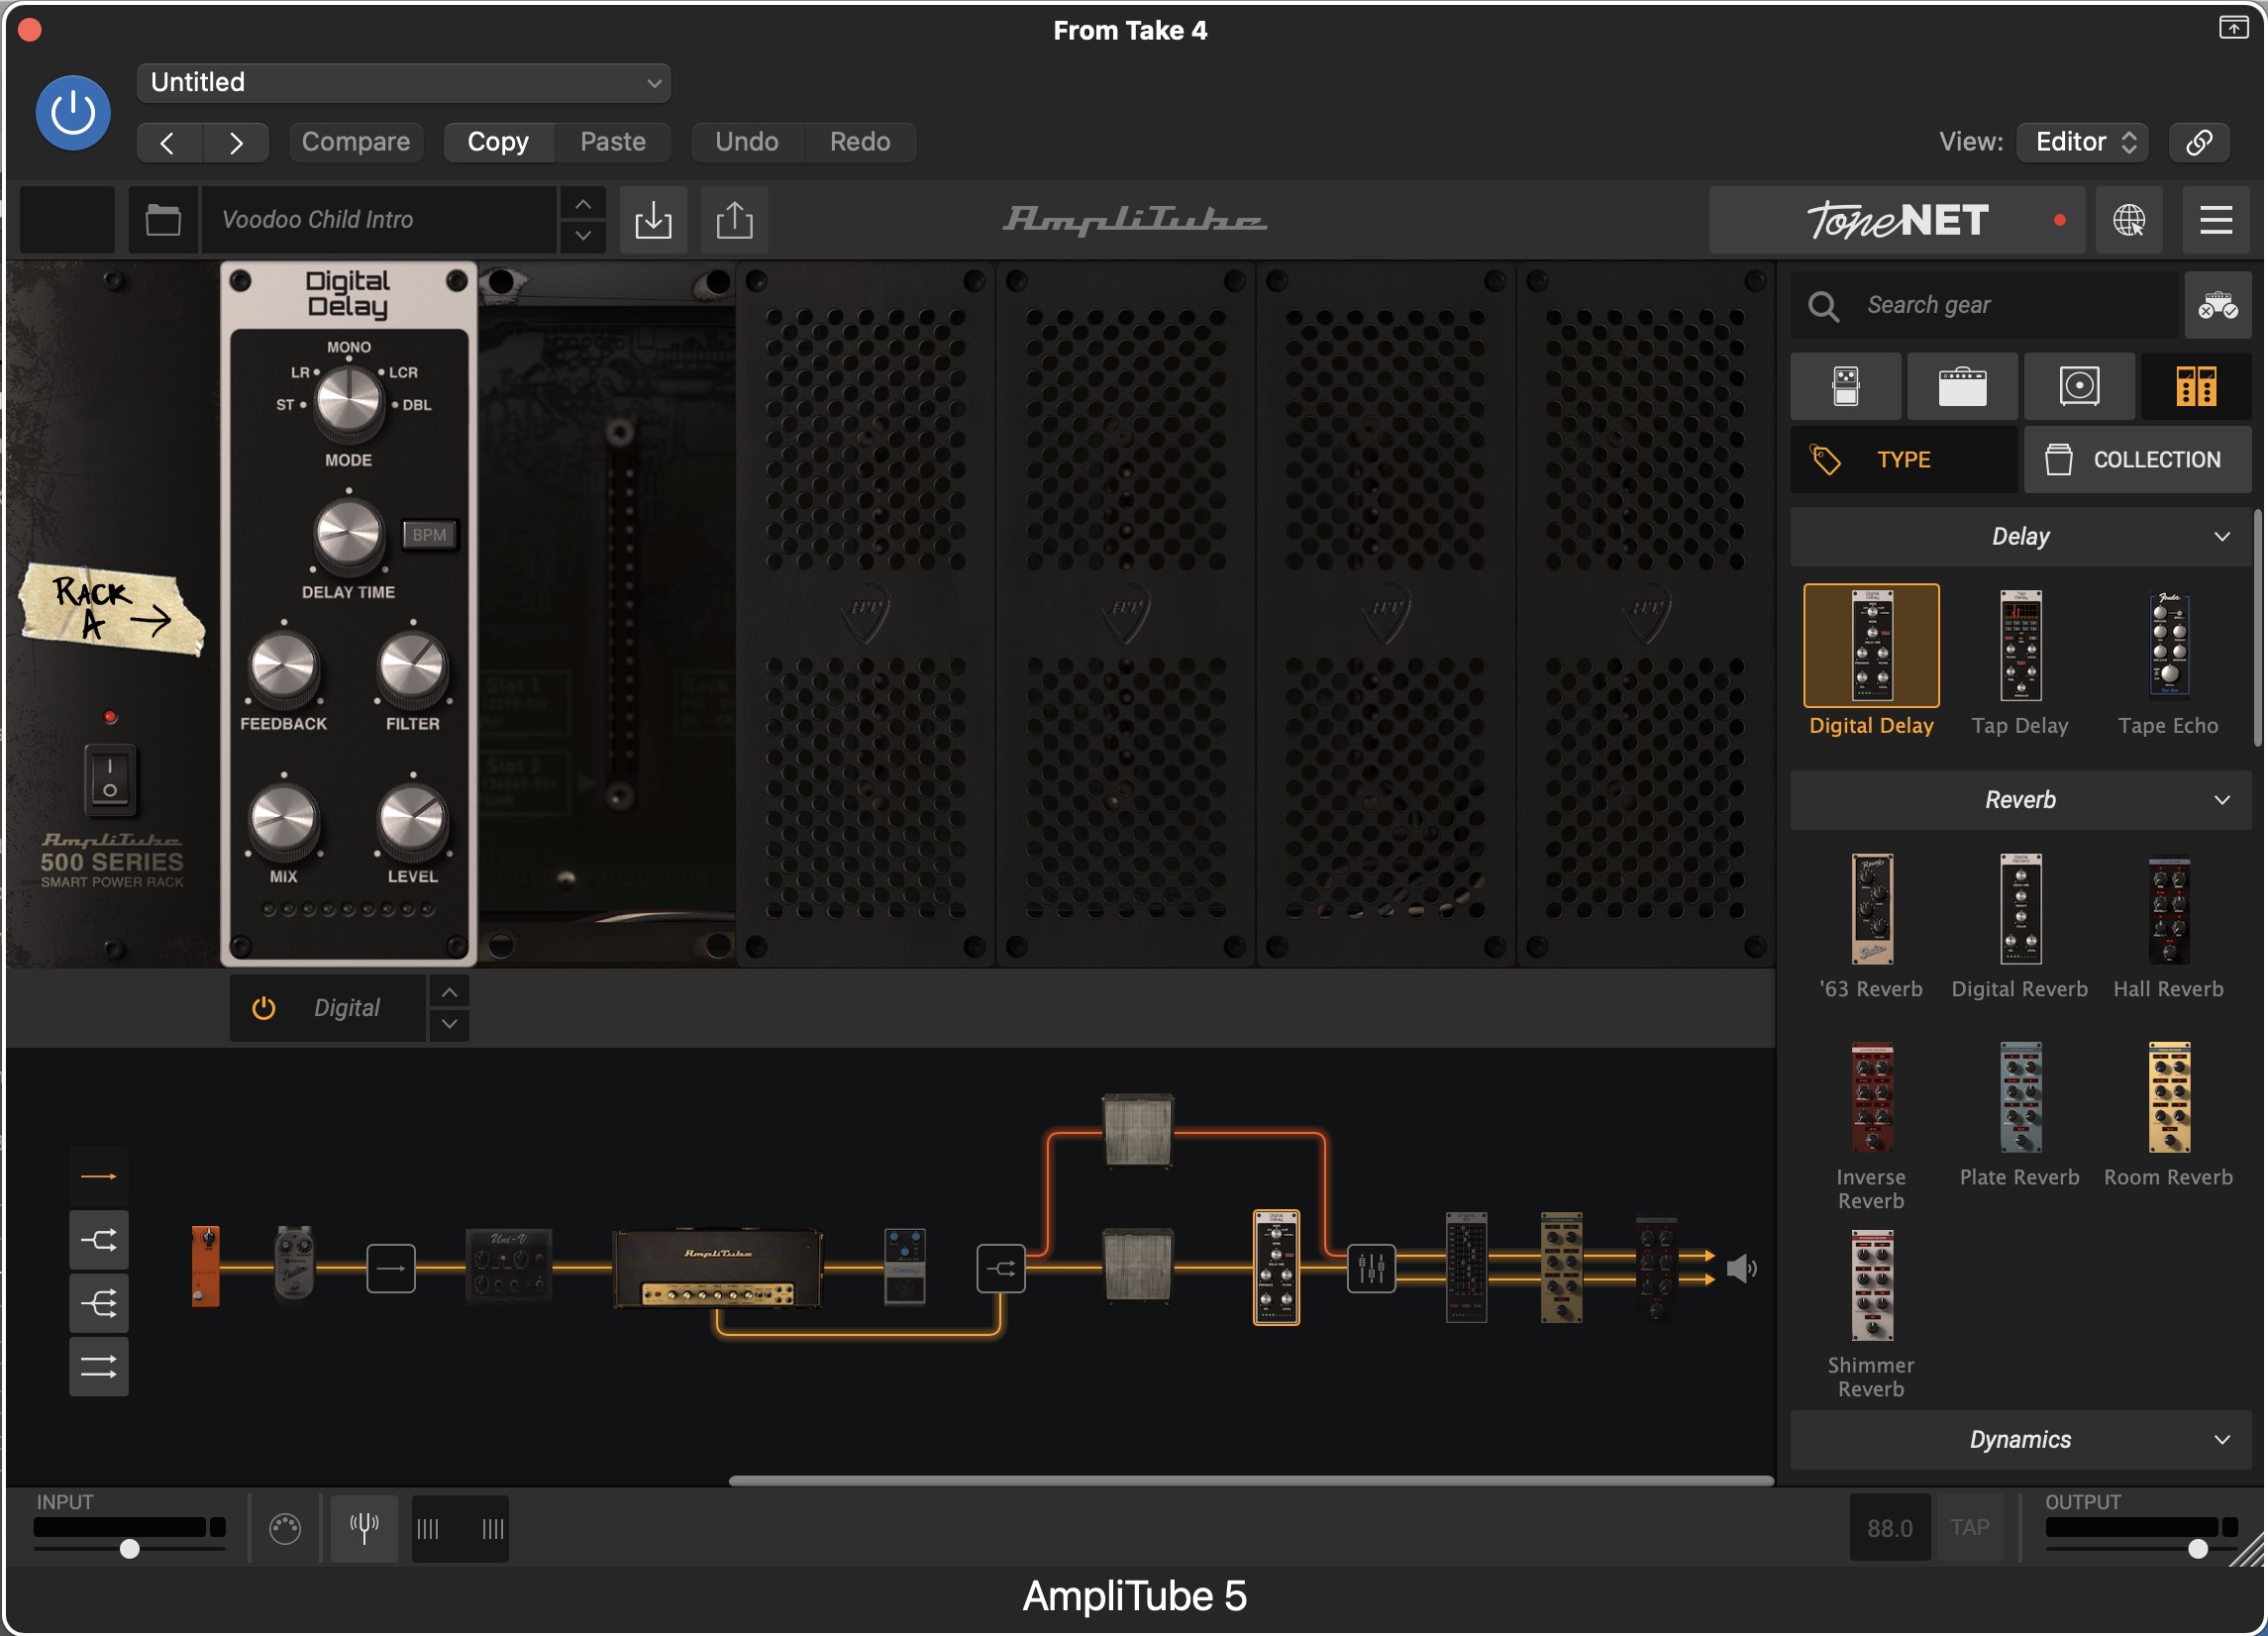Click the LEVEL knob
Viewport: 2268px width, 1636px height.
coord(412,819)
